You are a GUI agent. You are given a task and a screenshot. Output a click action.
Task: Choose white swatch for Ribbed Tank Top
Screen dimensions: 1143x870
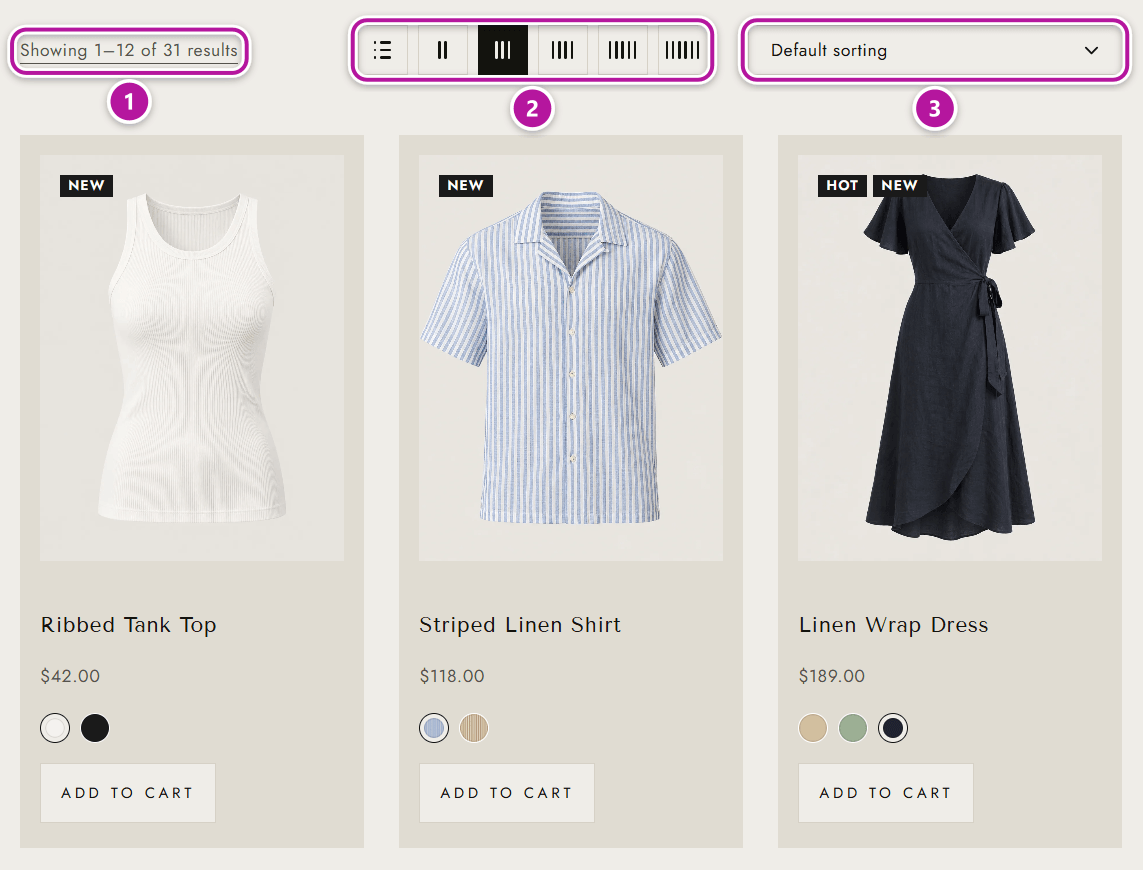pyautogui.click(x=55, y=728)
